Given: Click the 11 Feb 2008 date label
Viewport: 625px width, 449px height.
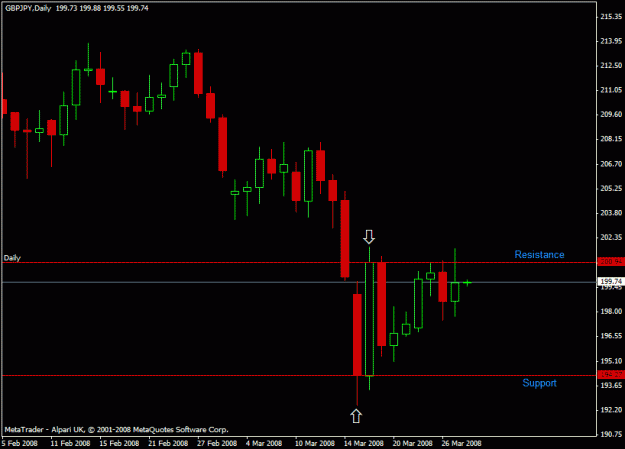Looking at the screenshot, I should [71, 443].
